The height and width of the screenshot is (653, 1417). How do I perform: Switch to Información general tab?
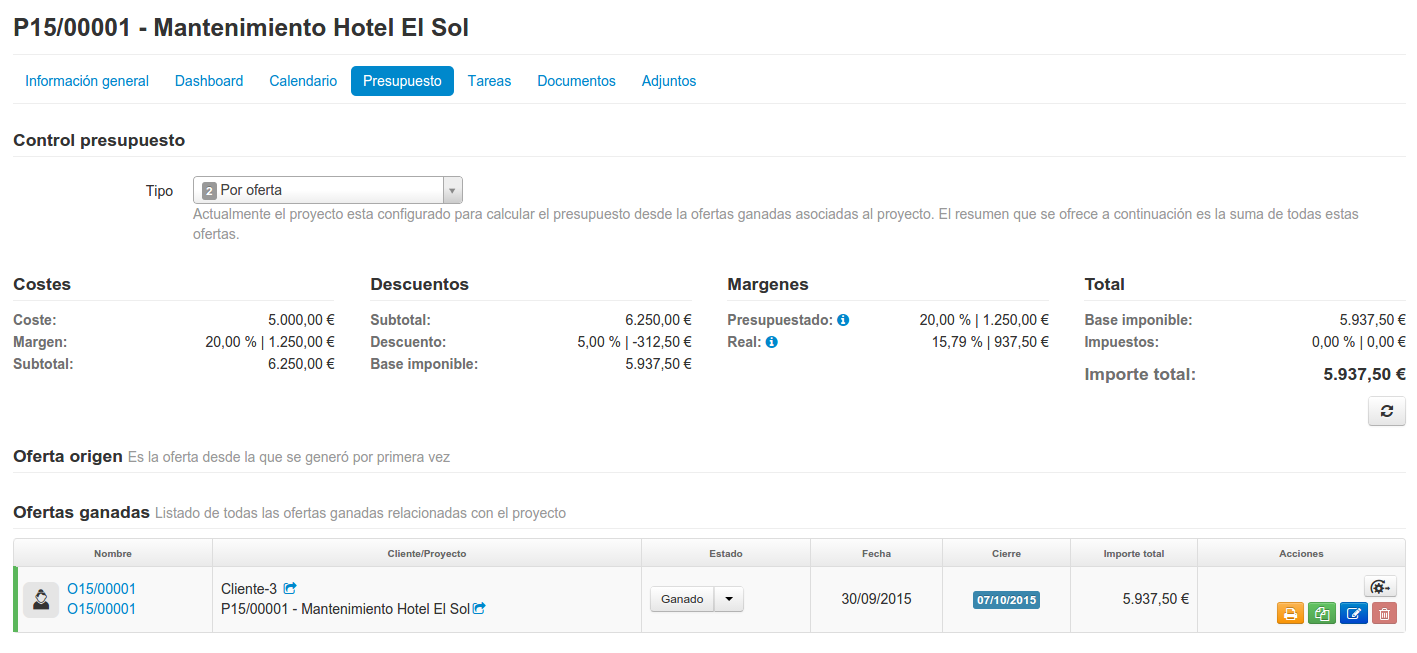87,81
